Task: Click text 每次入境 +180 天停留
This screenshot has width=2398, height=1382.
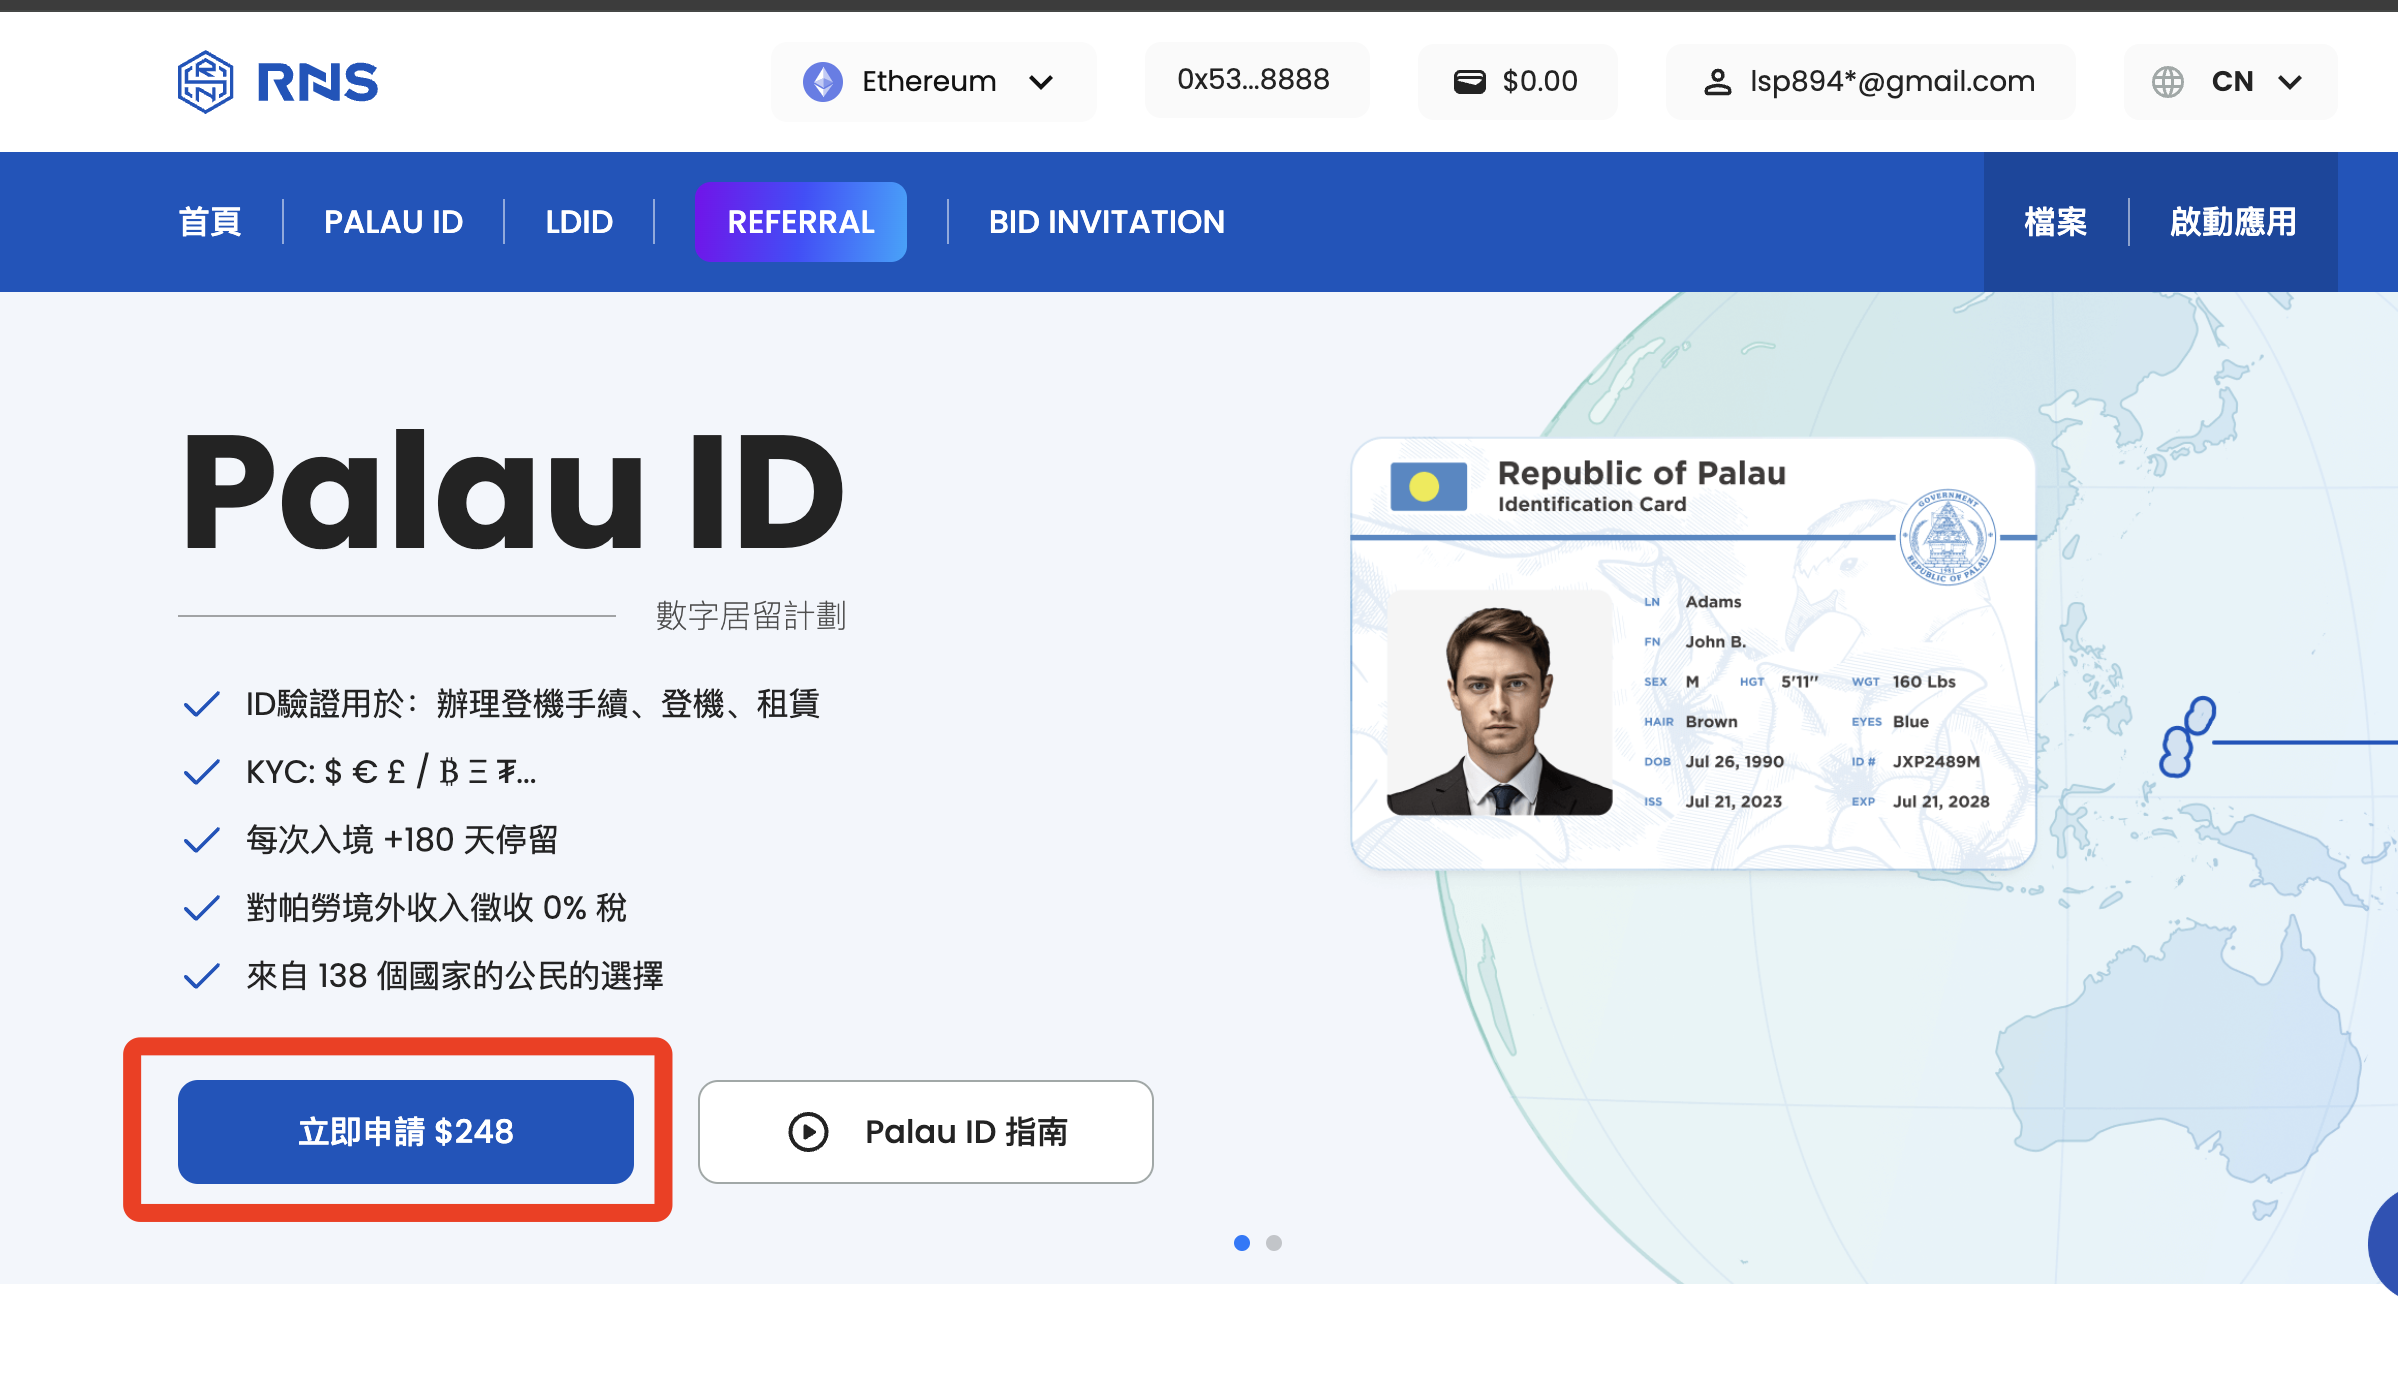Action: pyautogui.click(x=402, y=840)
